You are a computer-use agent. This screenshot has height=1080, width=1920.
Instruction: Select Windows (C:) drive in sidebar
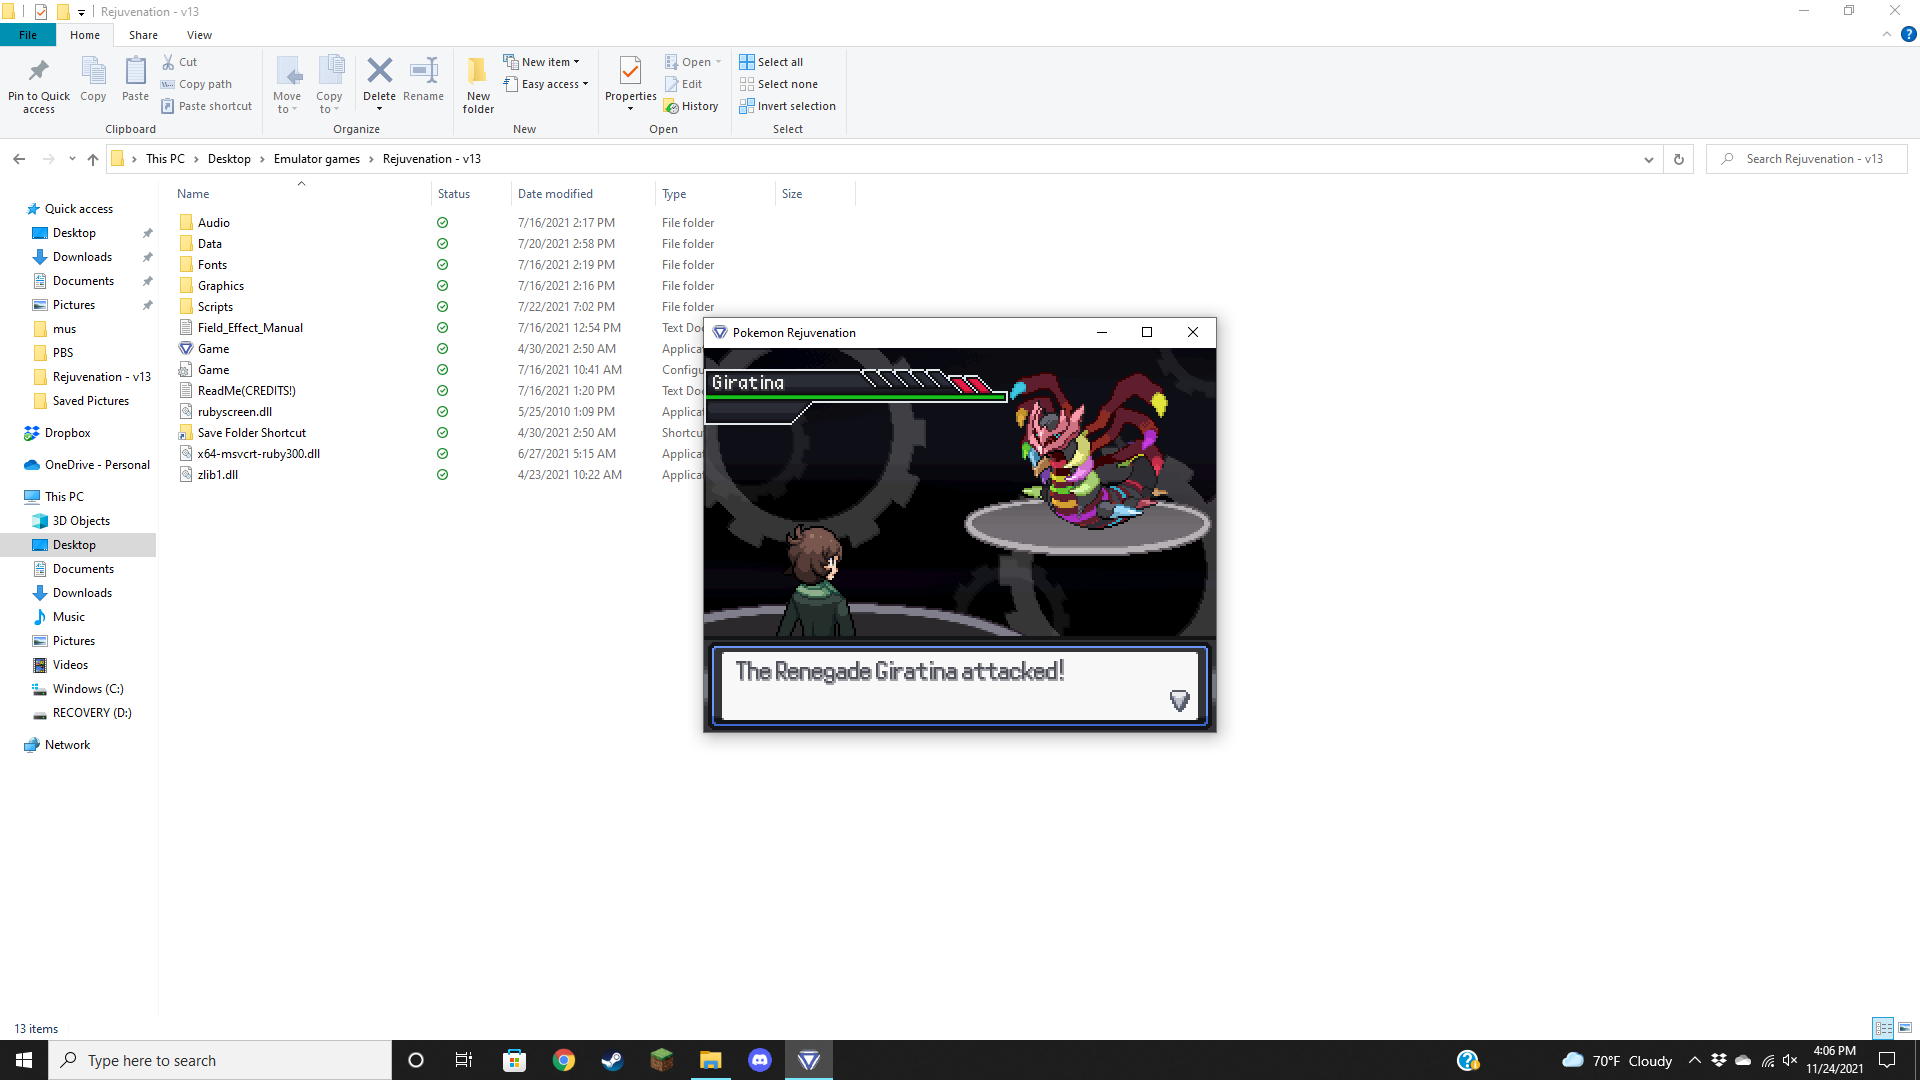[x=88, y=689]
